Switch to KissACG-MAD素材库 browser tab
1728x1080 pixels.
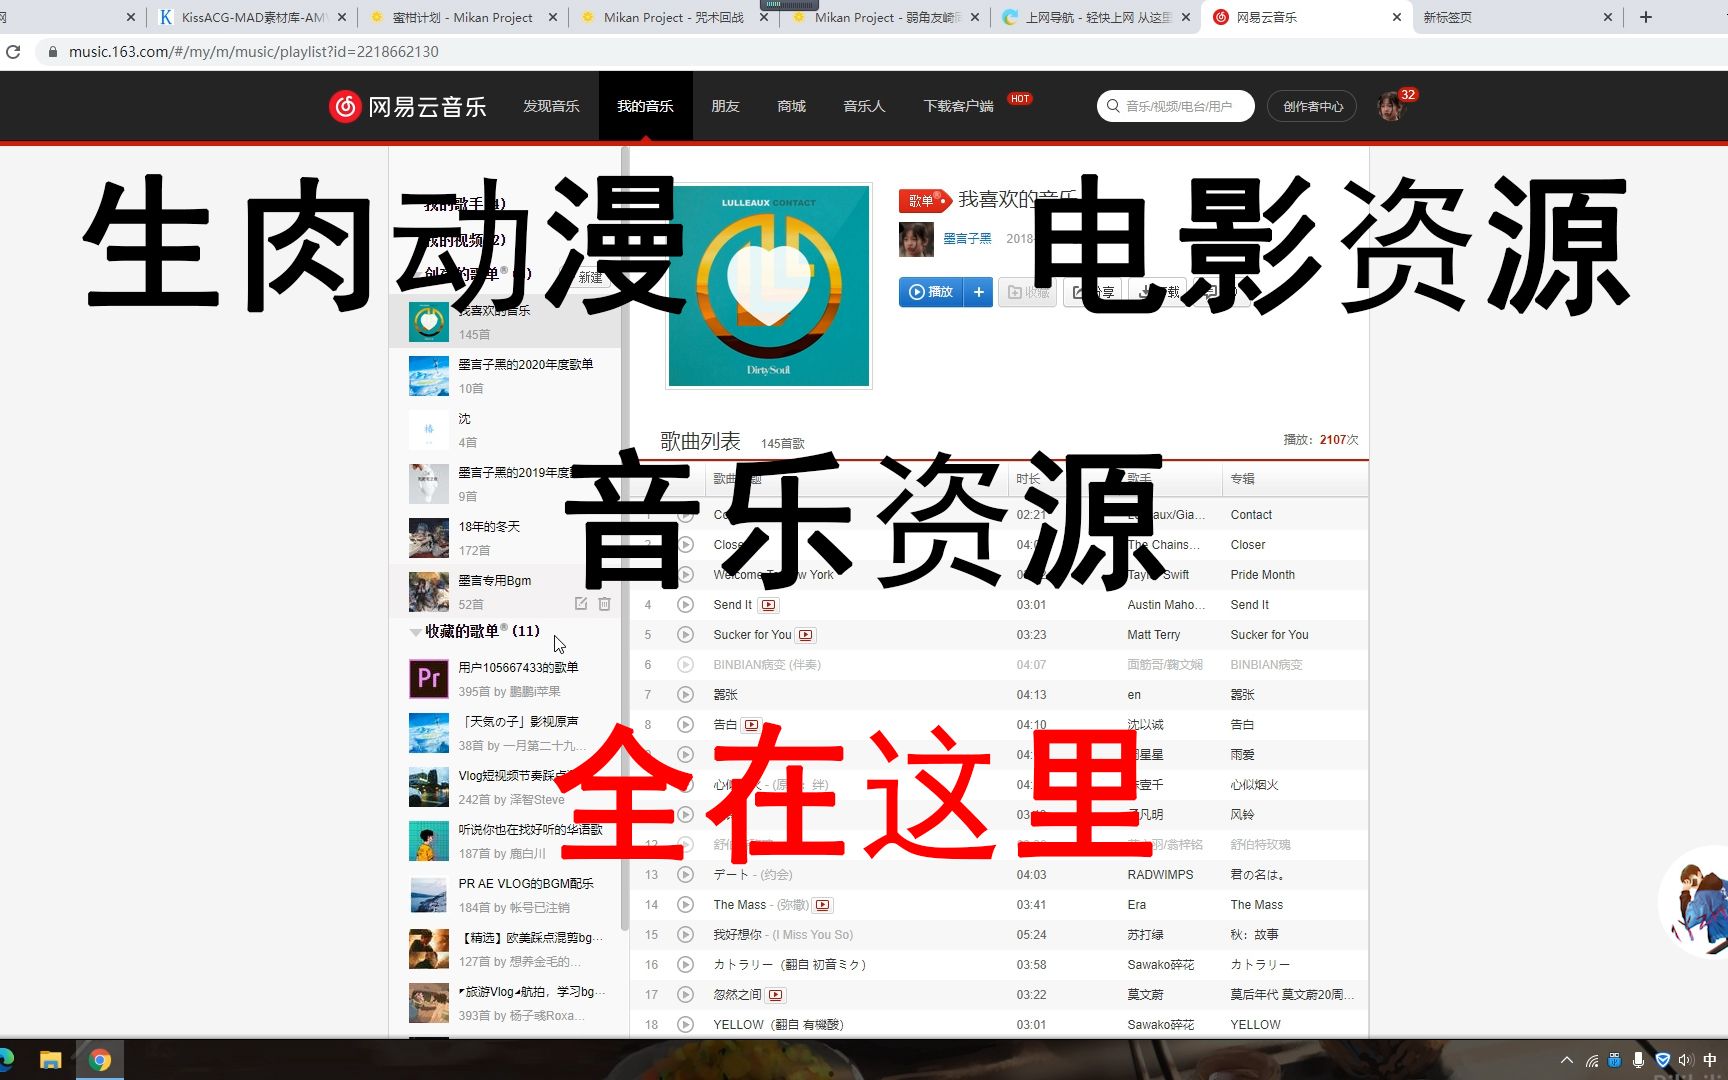coord(253,17)
